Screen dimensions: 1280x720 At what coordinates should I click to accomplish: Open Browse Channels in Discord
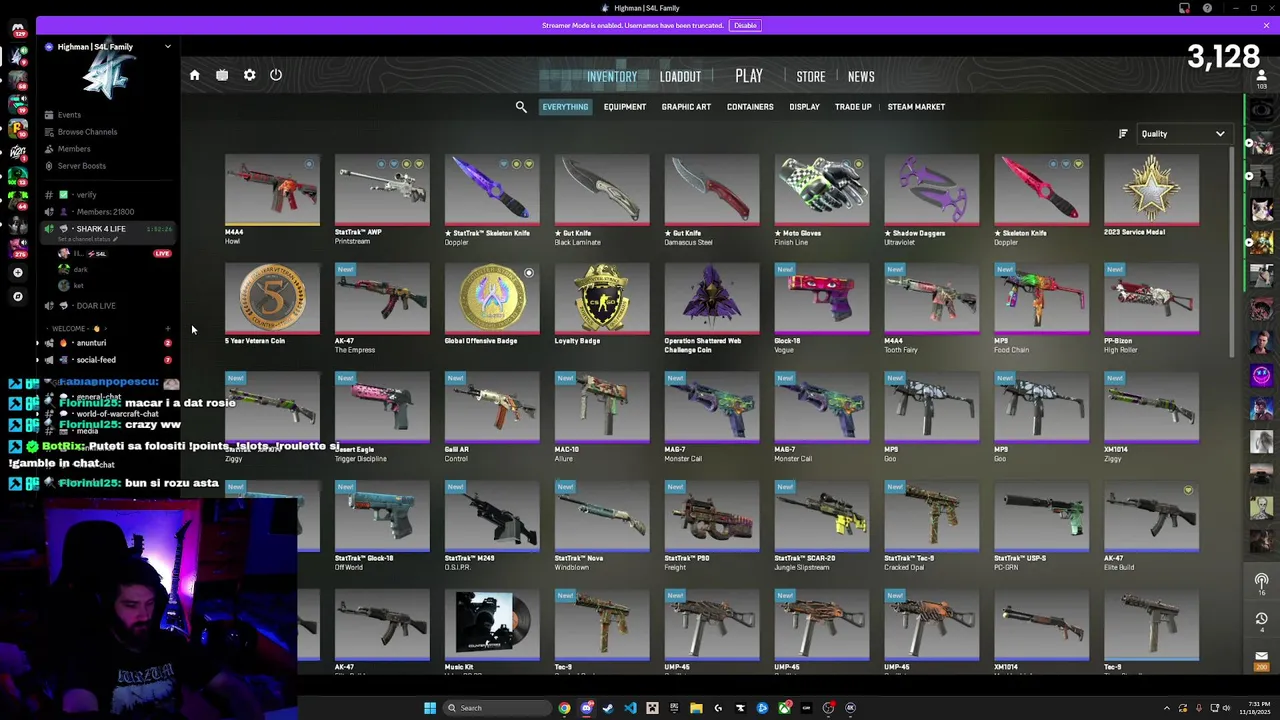pos(87,132)
